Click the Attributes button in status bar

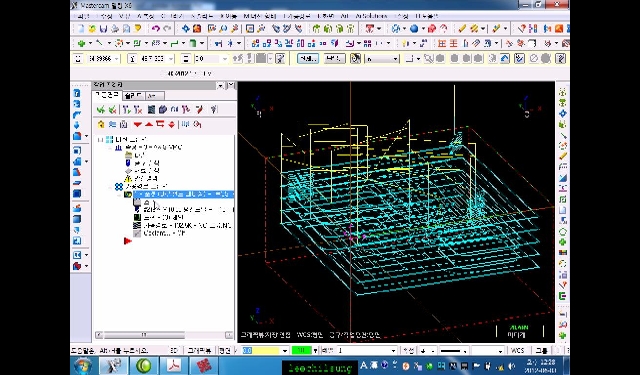[x=408, y=351]
